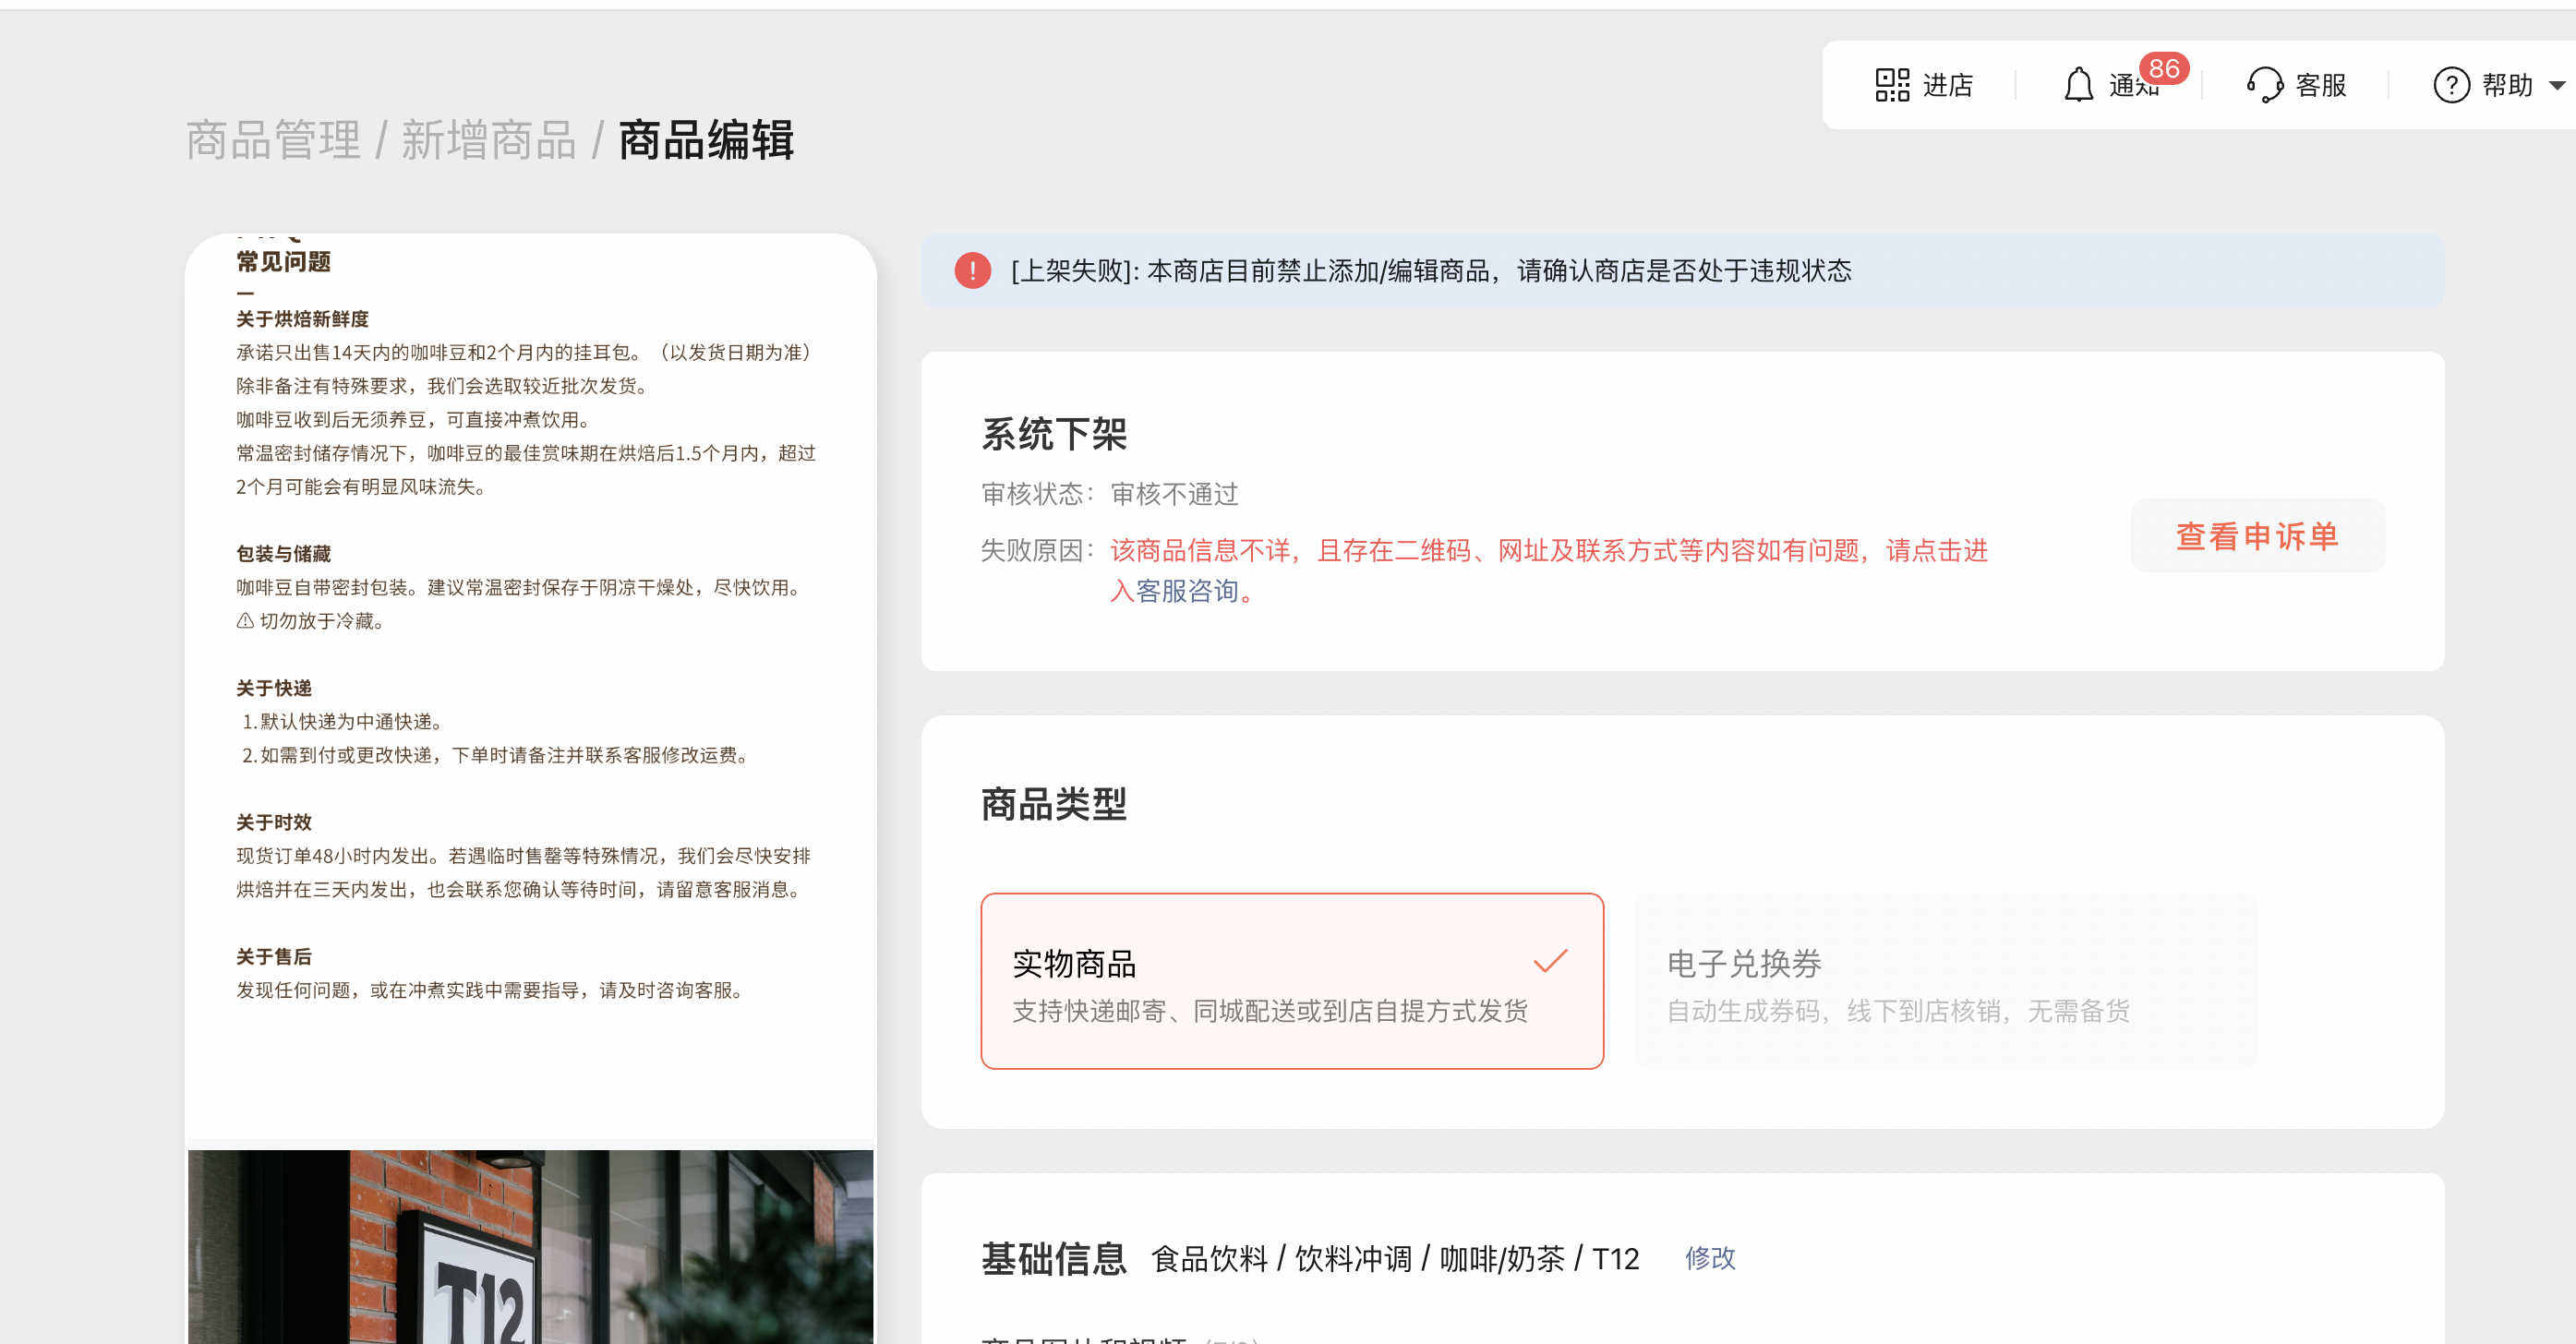The height and width of the screenshot is (1344, 2576).
Task: Click the red 86 notification badge
Action: 2163,69
